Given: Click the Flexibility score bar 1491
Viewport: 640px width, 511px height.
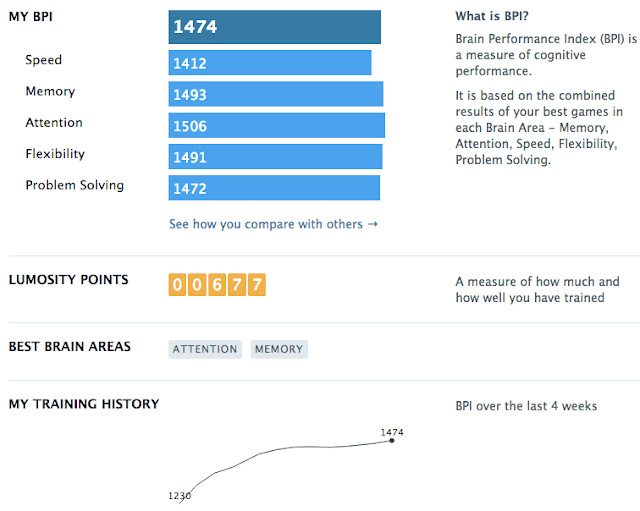Looking at the screenshot, I should pos(276,156).
